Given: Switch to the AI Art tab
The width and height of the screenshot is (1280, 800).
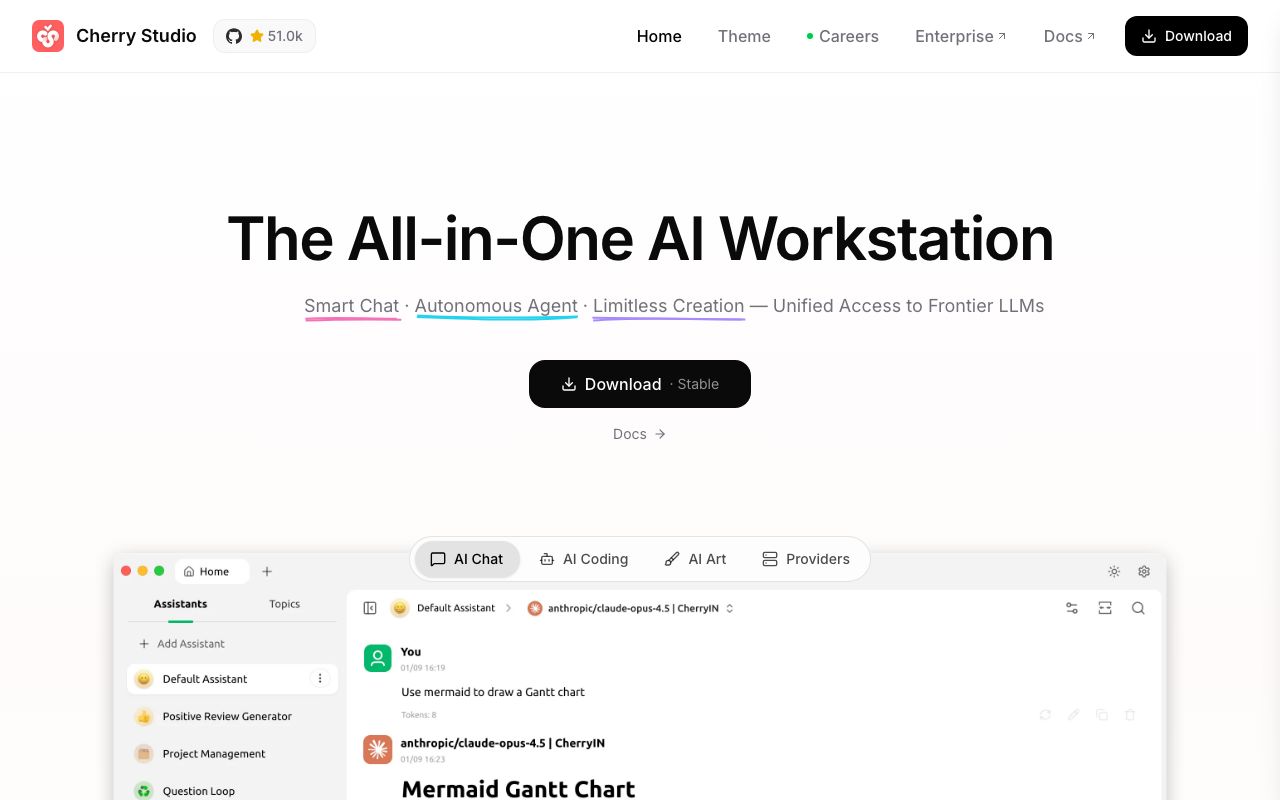Looking at the screenshot, I should coord(696,559).
